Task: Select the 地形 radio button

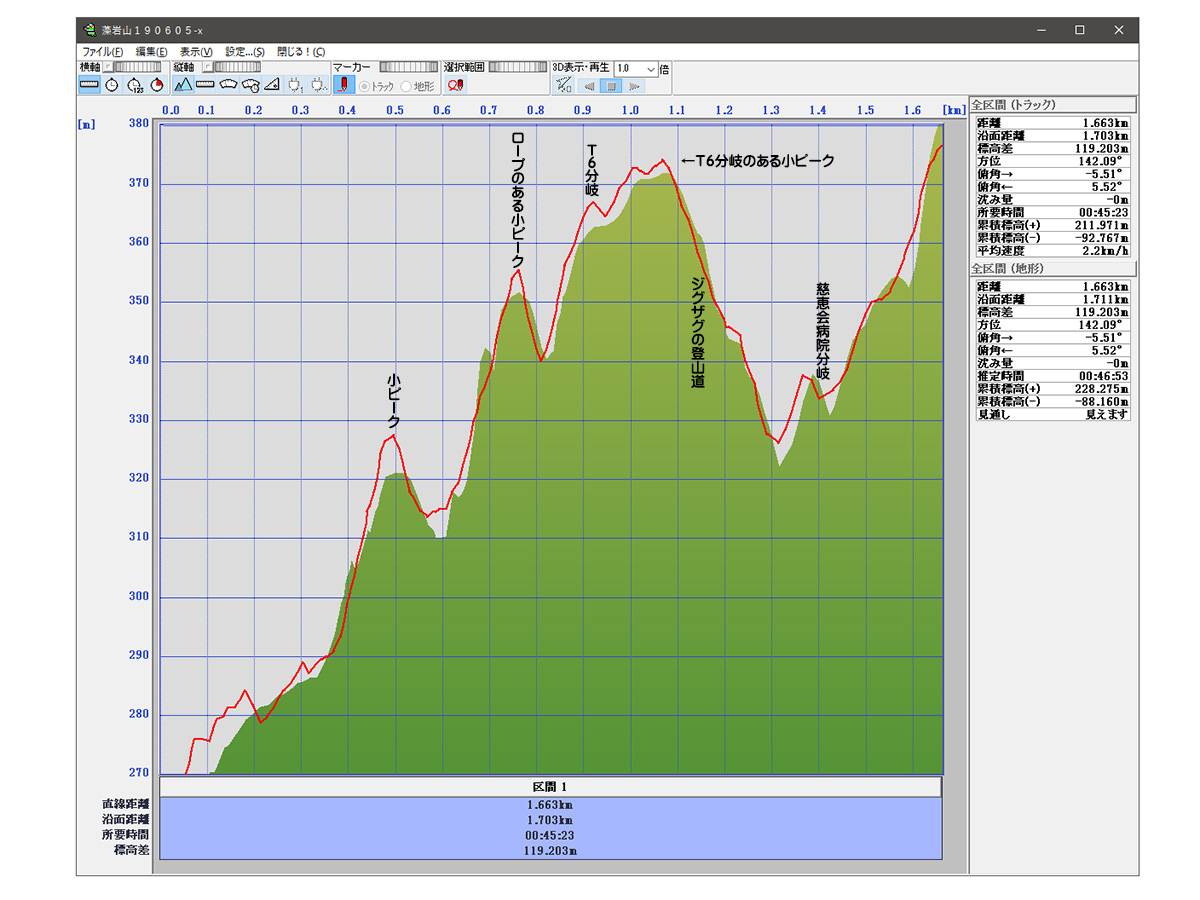Action: [x=406, y=86]
